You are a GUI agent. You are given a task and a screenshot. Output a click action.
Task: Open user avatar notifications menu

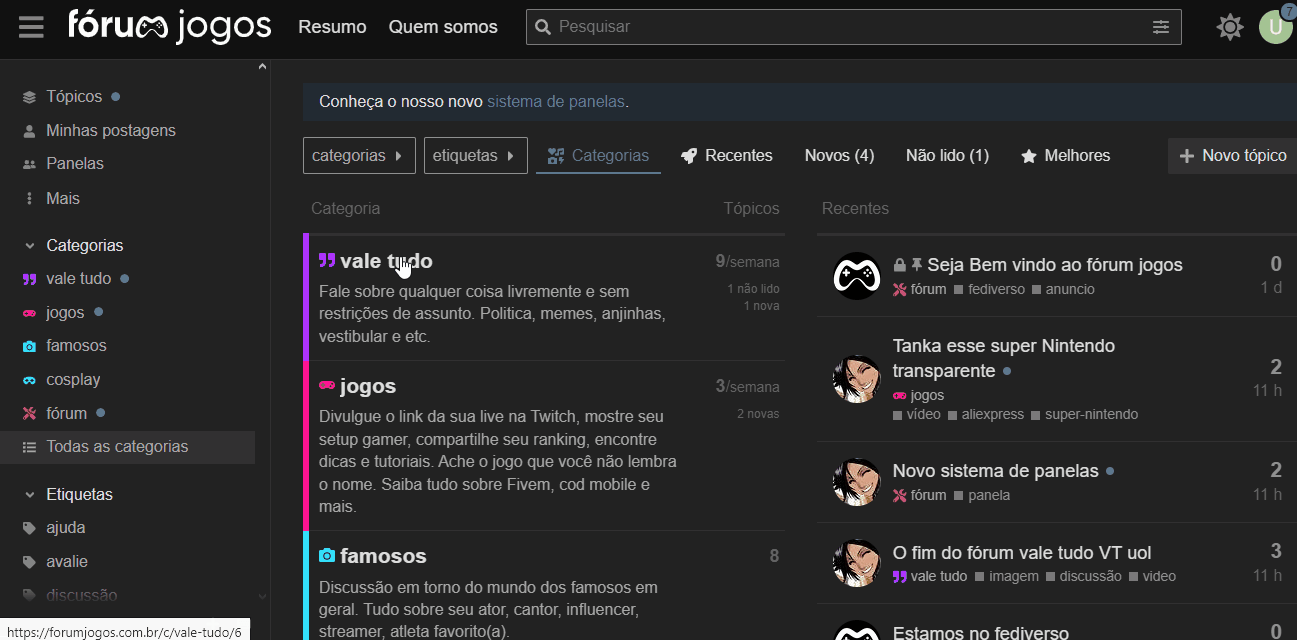point(1274,27)
